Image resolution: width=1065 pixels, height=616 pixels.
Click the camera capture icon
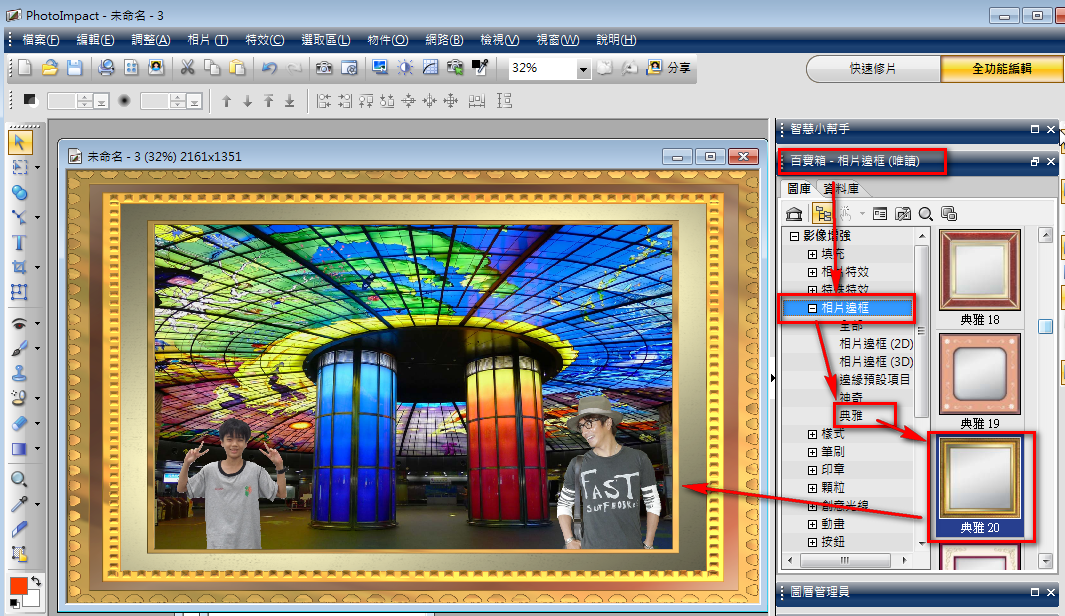coord(324,68)
